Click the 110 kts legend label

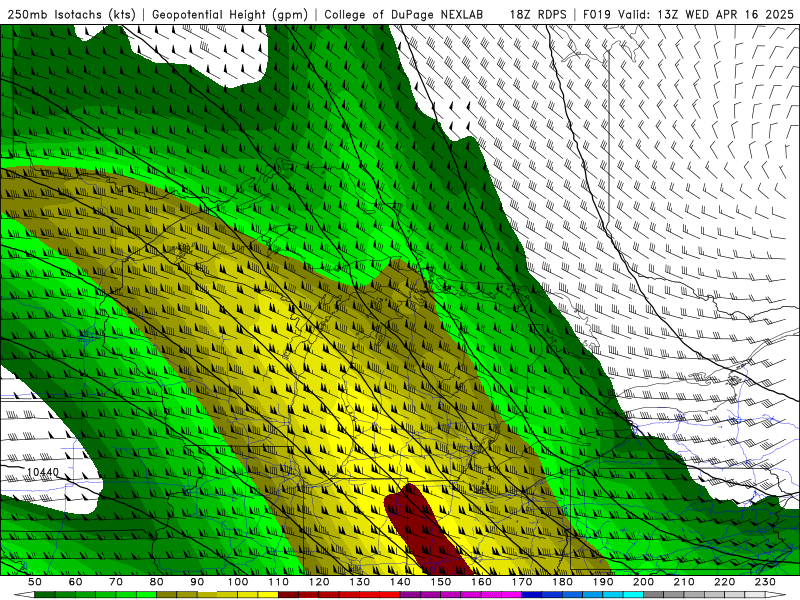(279, 582)
